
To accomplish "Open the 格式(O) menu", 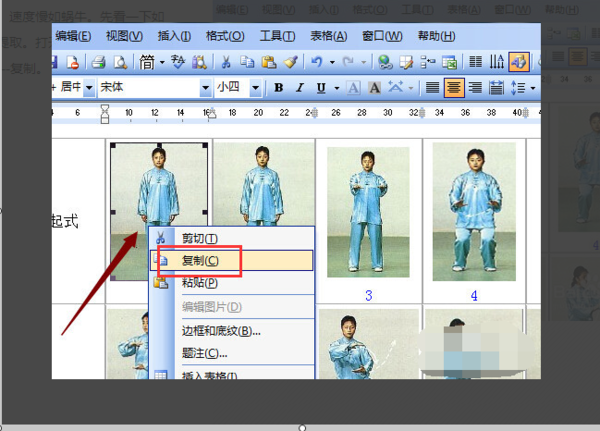I will coord(225,36).
